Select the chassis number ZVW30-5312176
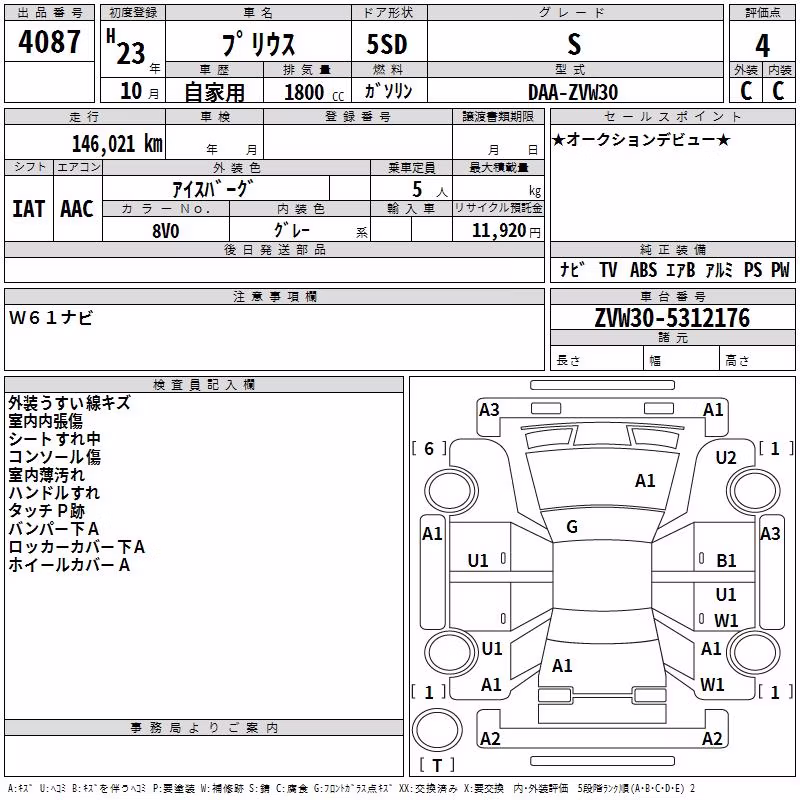Image resolution: width=800 pixels, height=800 pixels. coord(672,318)
